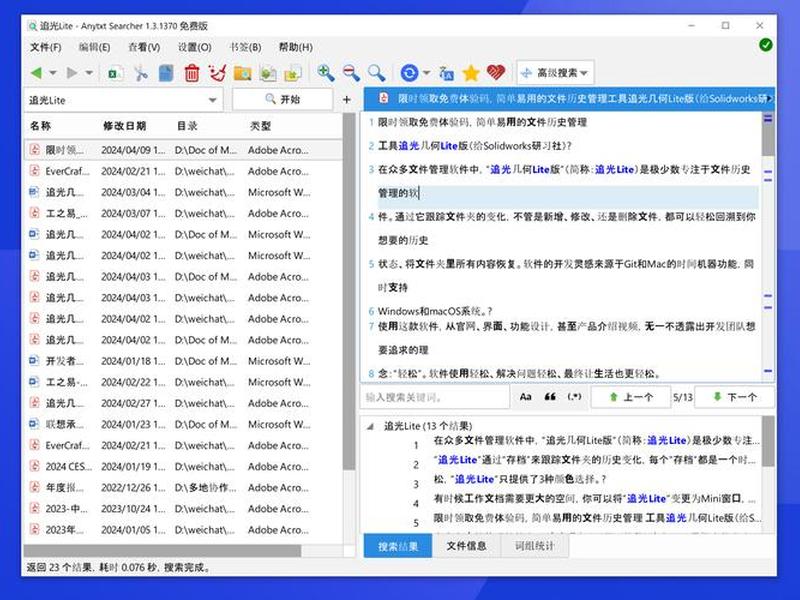Toggle regex (.*) option
The image size is (800, 600).
(574, 397)
